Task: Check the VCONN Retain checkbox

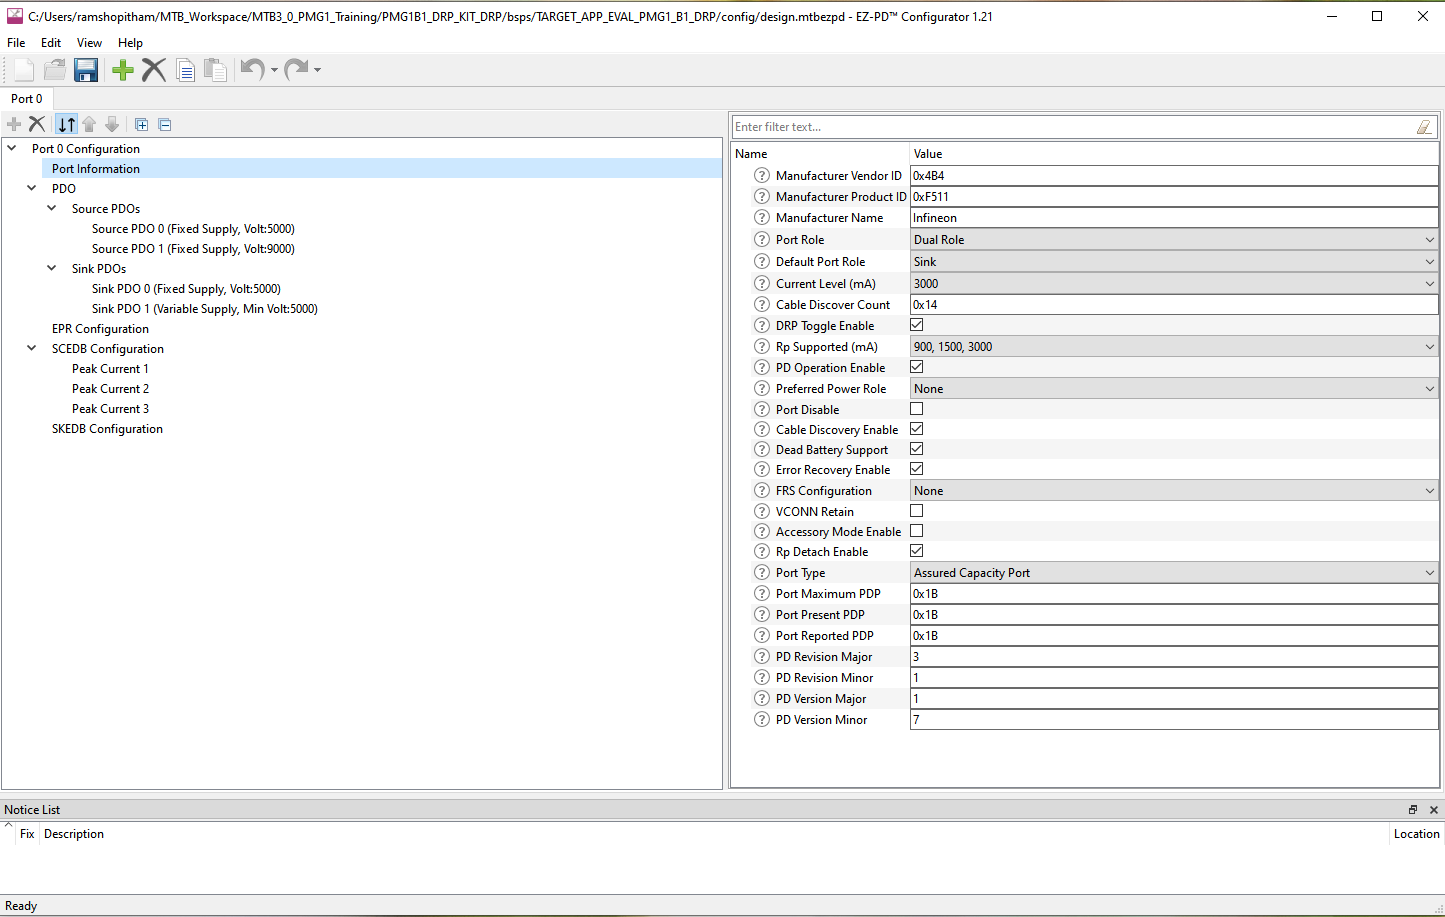Action: point(916,511)
